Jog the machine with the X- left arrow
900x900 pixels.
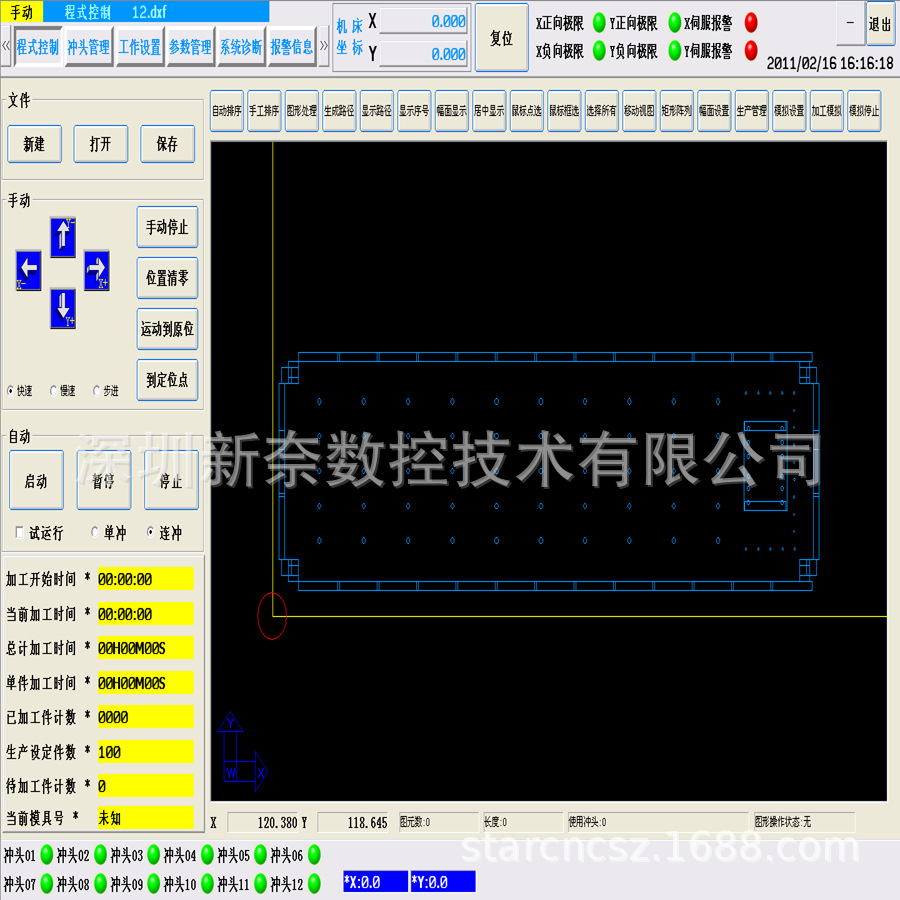coord(29,270)
